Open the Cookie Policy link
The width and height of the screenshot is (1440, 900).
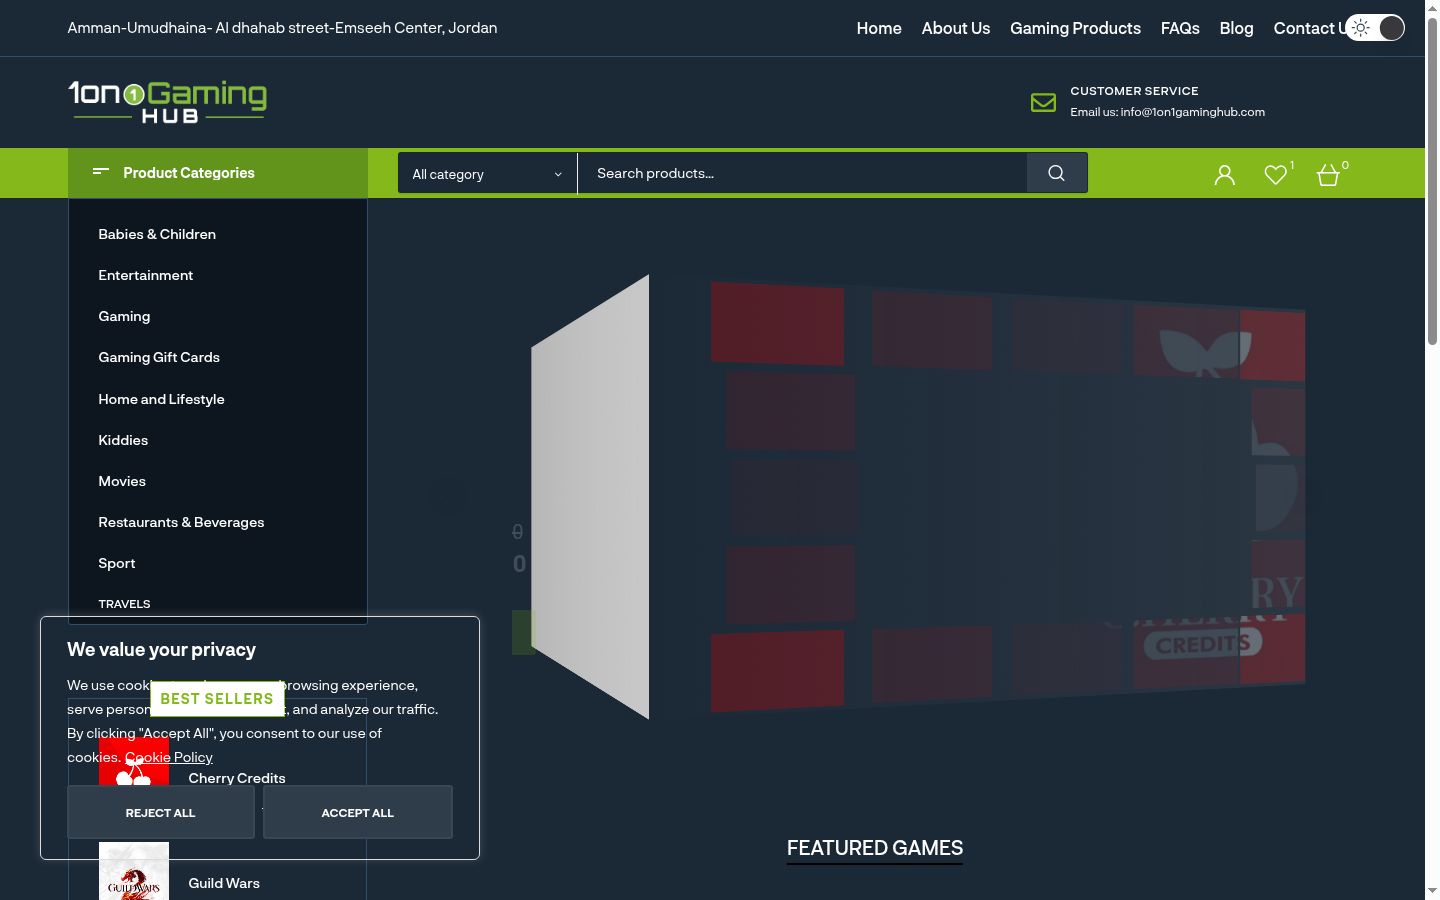pos(169,757)
